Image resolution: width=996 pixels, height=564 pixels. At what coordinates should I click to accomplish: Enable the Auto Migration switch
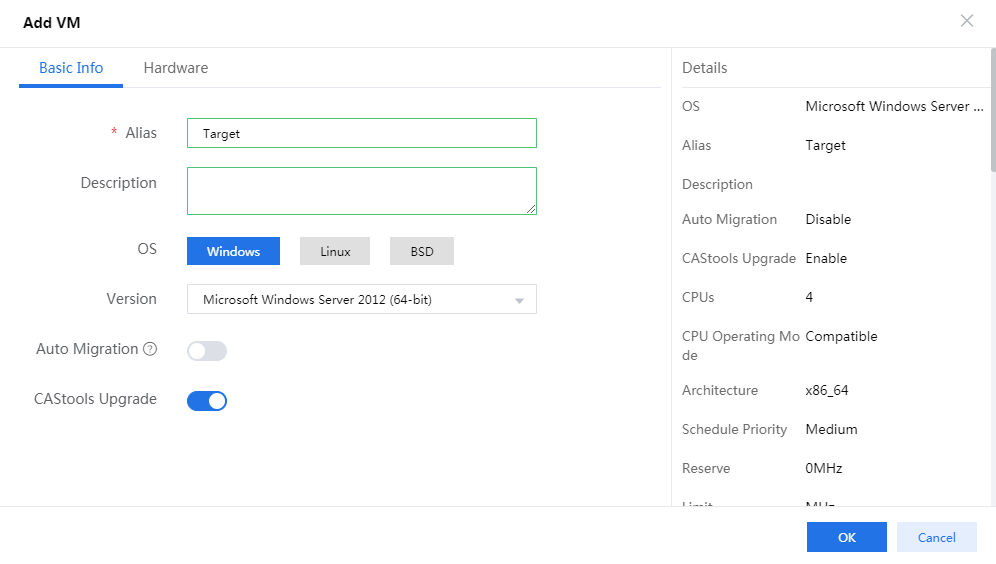coord(207,351)
